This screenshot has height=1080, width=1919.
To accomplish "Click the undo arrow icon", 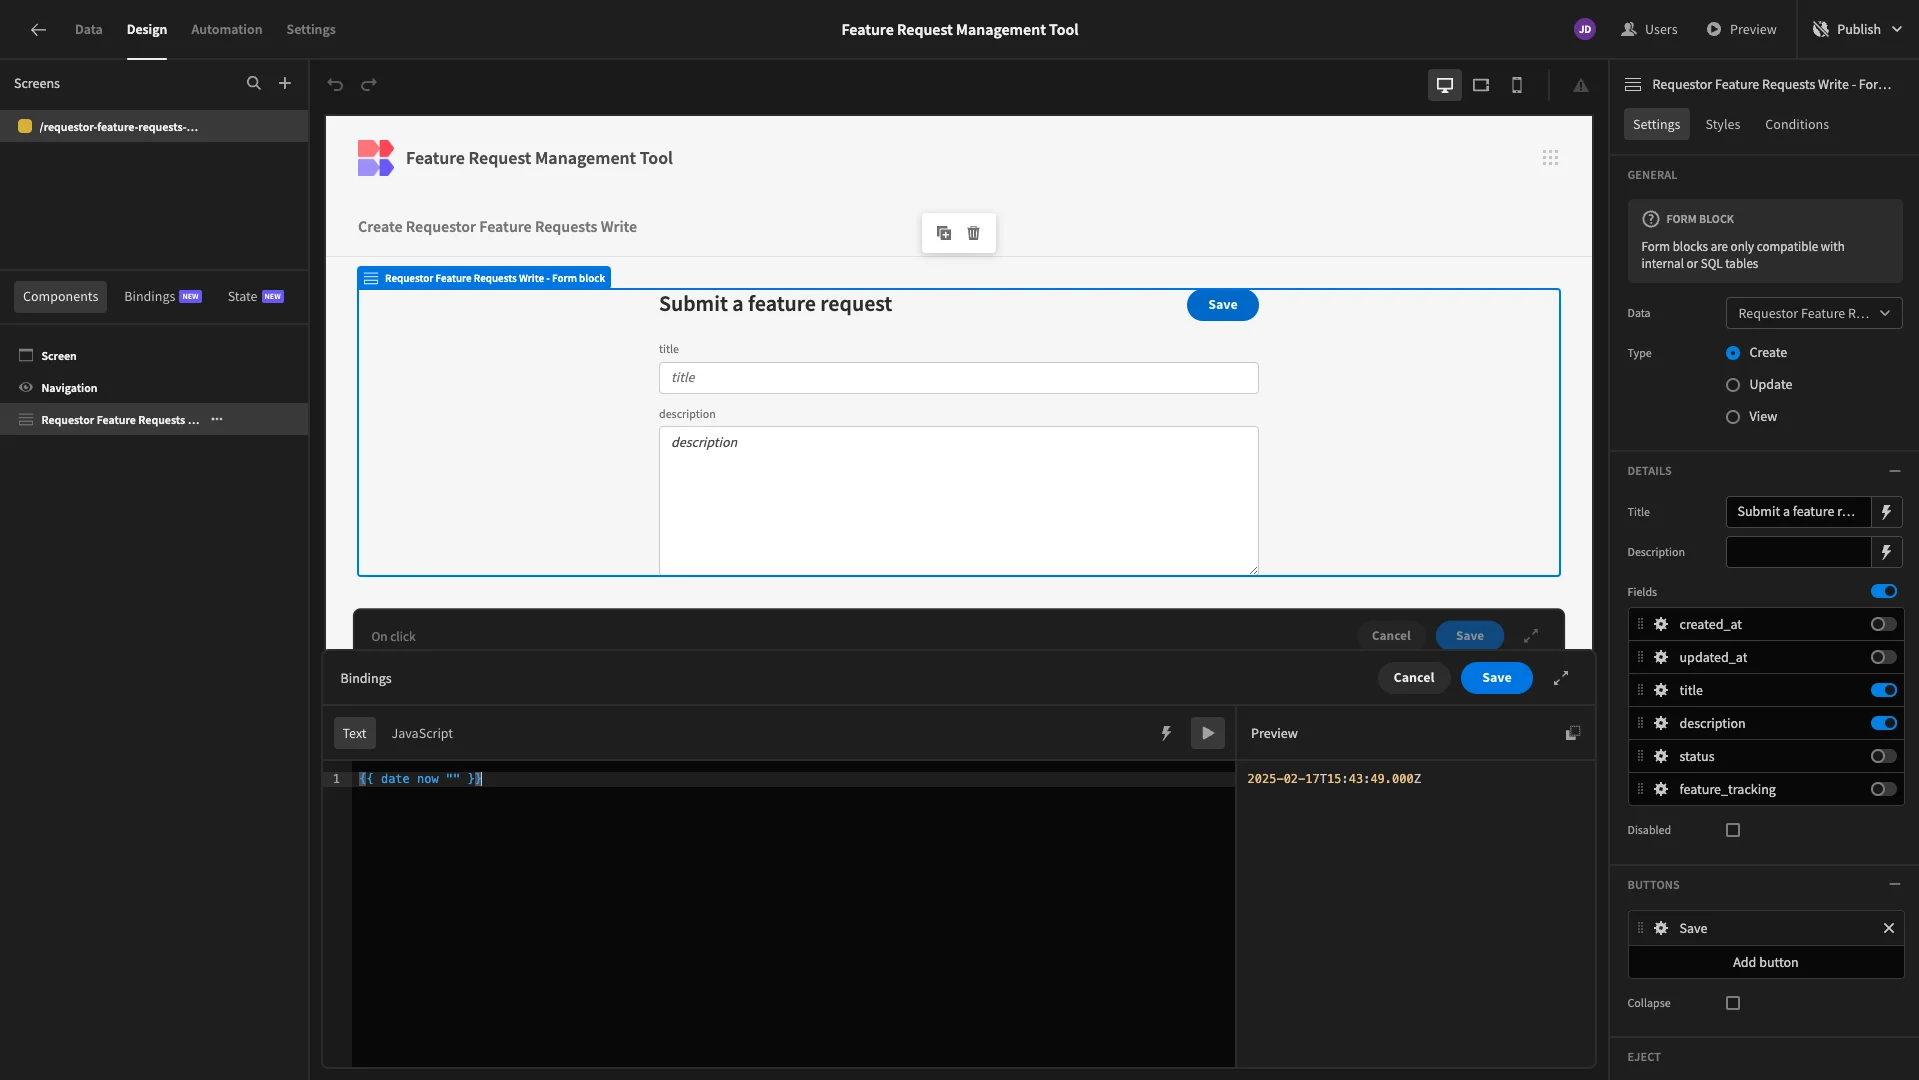I will (335, 85).
